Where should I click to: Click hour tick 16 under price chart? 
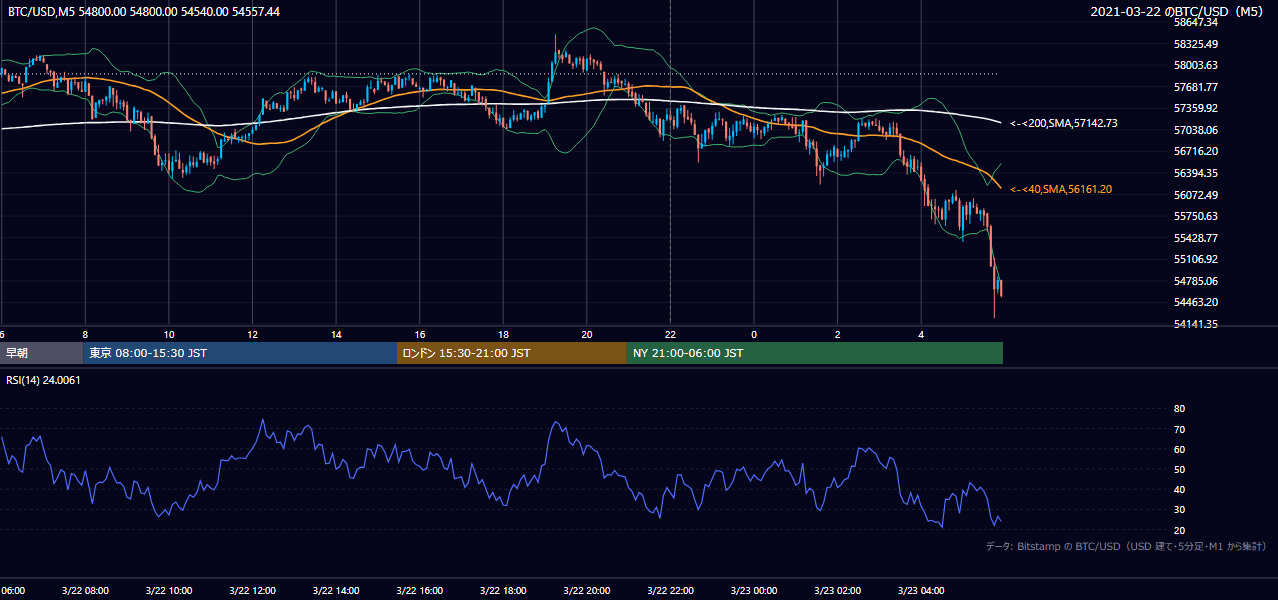(420, 334)
